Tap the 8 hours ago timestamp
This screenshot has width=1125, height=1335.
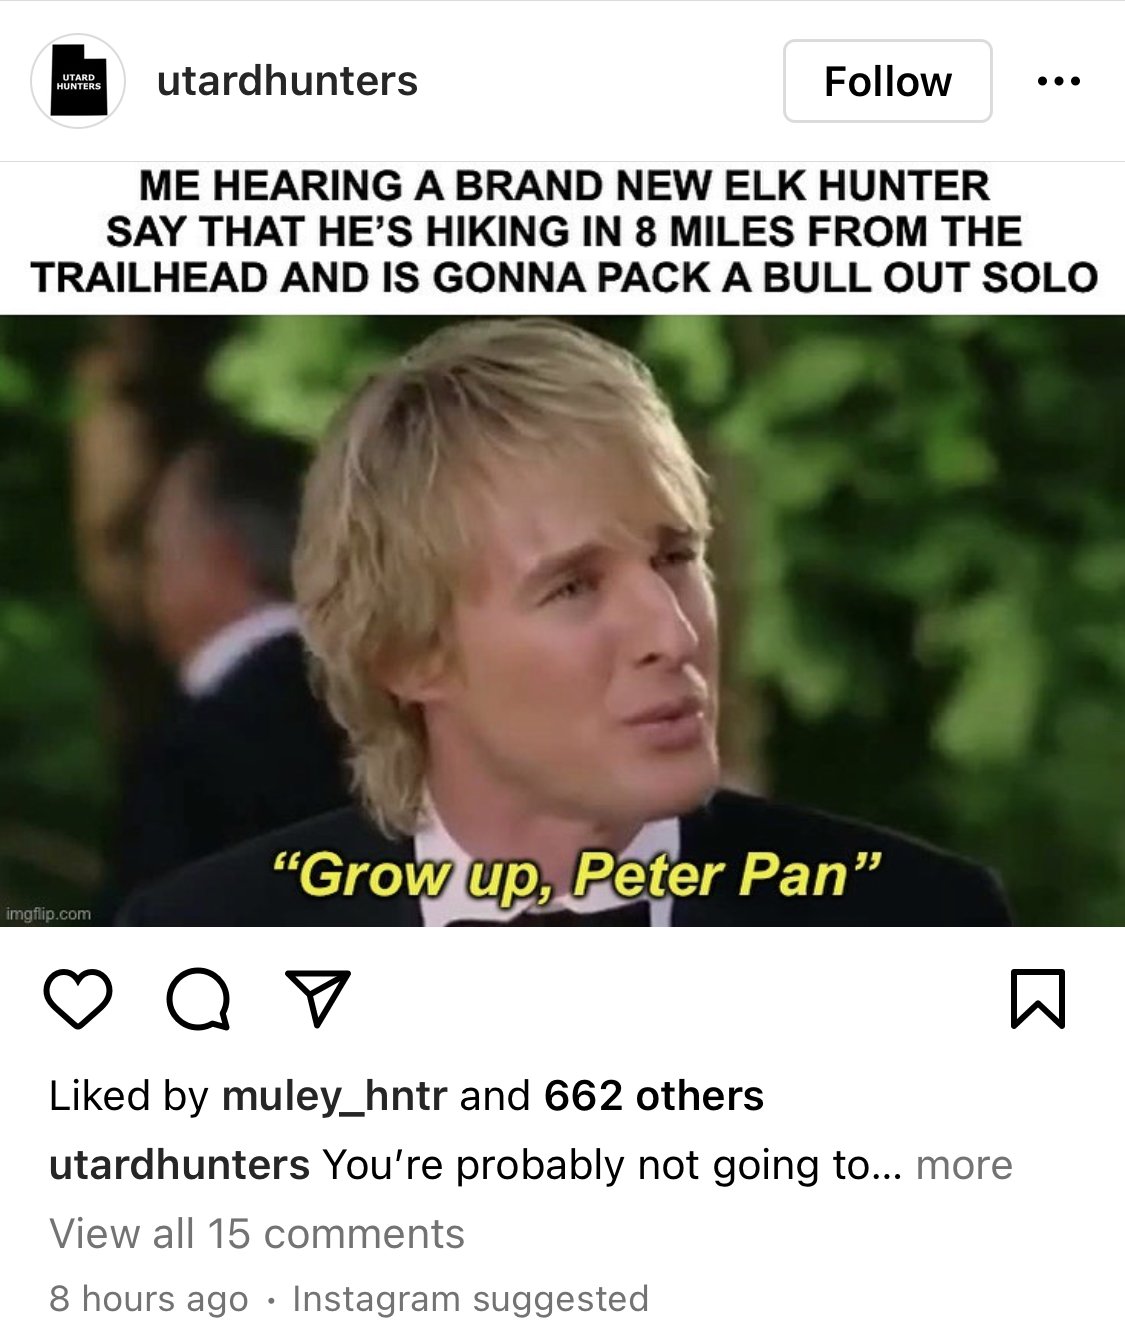click(148, 1298)
